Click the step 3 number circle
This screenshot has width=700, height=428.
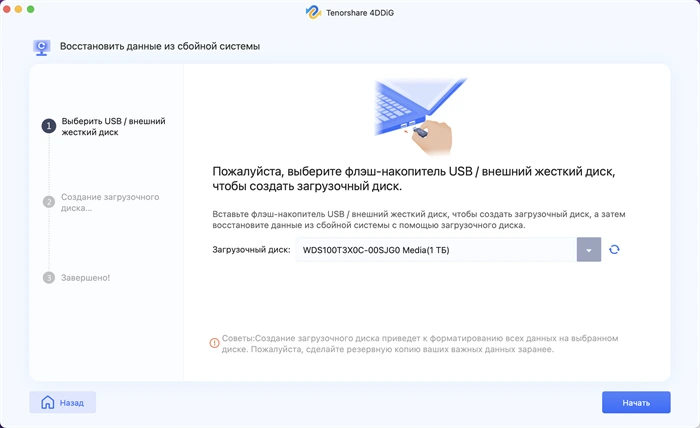[49, 278]
